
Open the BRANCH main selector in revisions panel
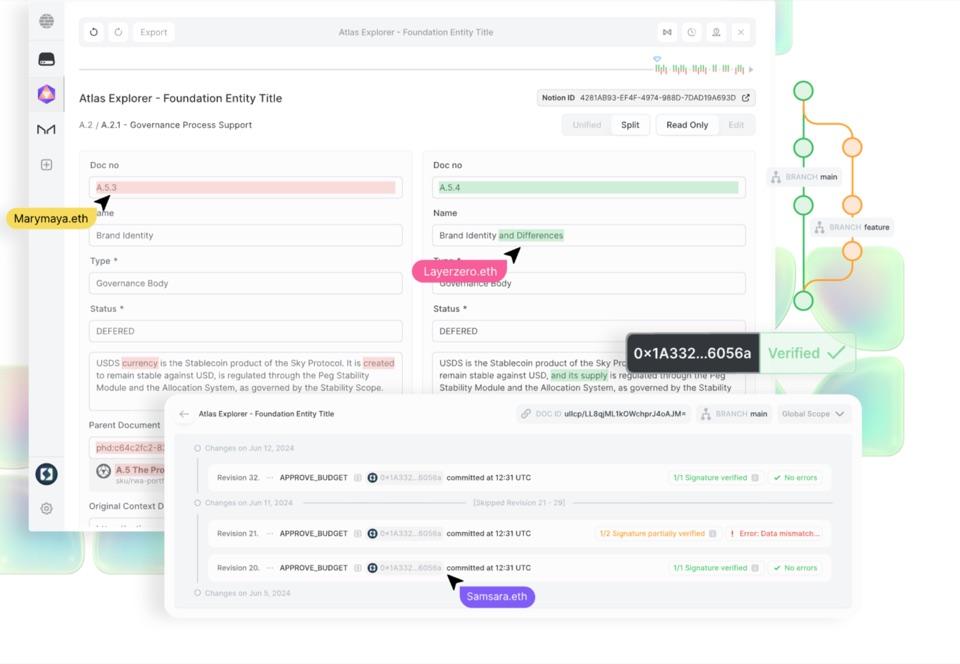click(733, 414)
